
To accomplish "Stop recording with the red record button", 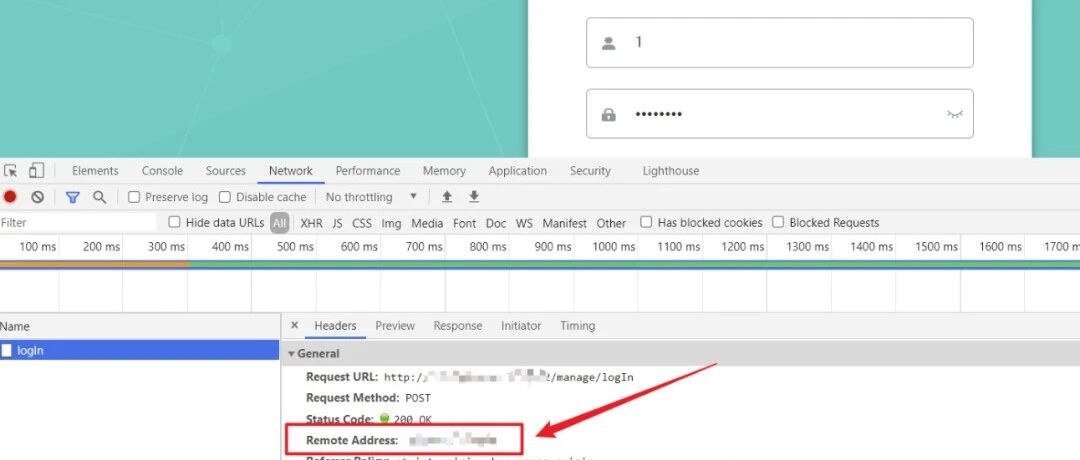I will (10, 197).
